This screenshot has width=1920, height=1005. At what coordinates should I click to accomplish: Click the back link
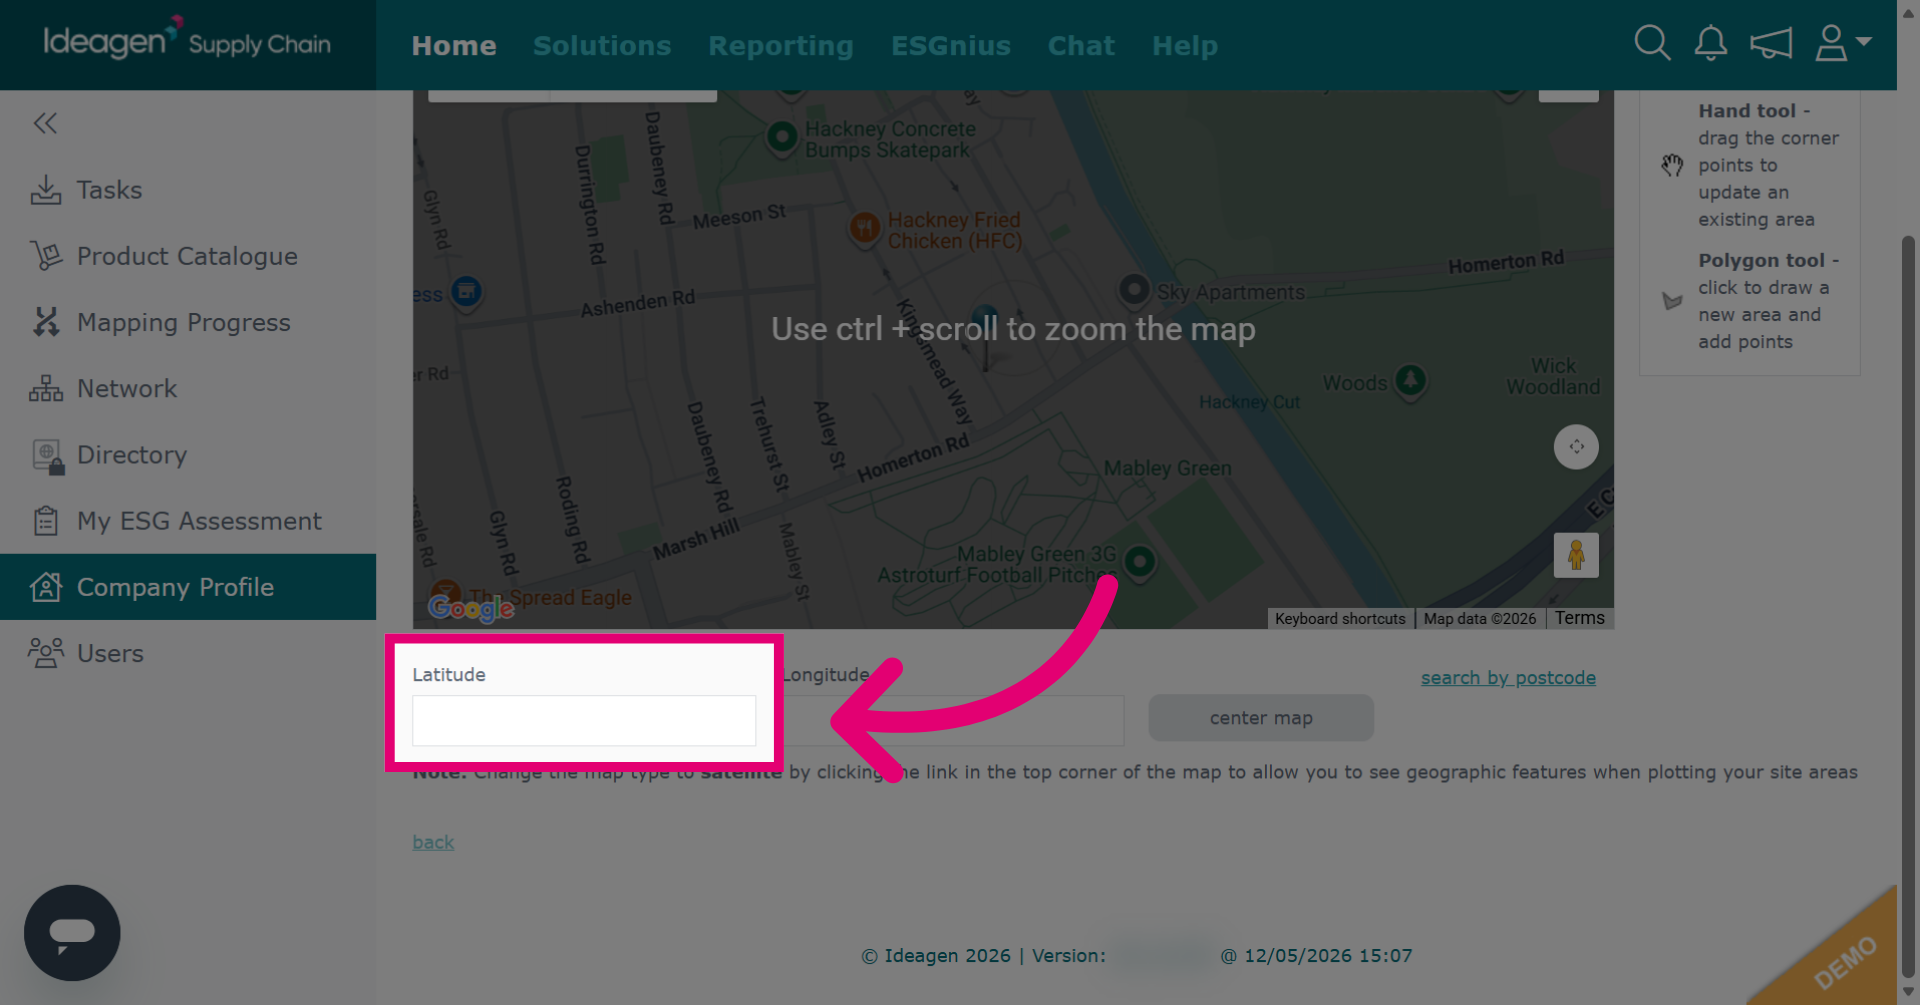point(433,842)
